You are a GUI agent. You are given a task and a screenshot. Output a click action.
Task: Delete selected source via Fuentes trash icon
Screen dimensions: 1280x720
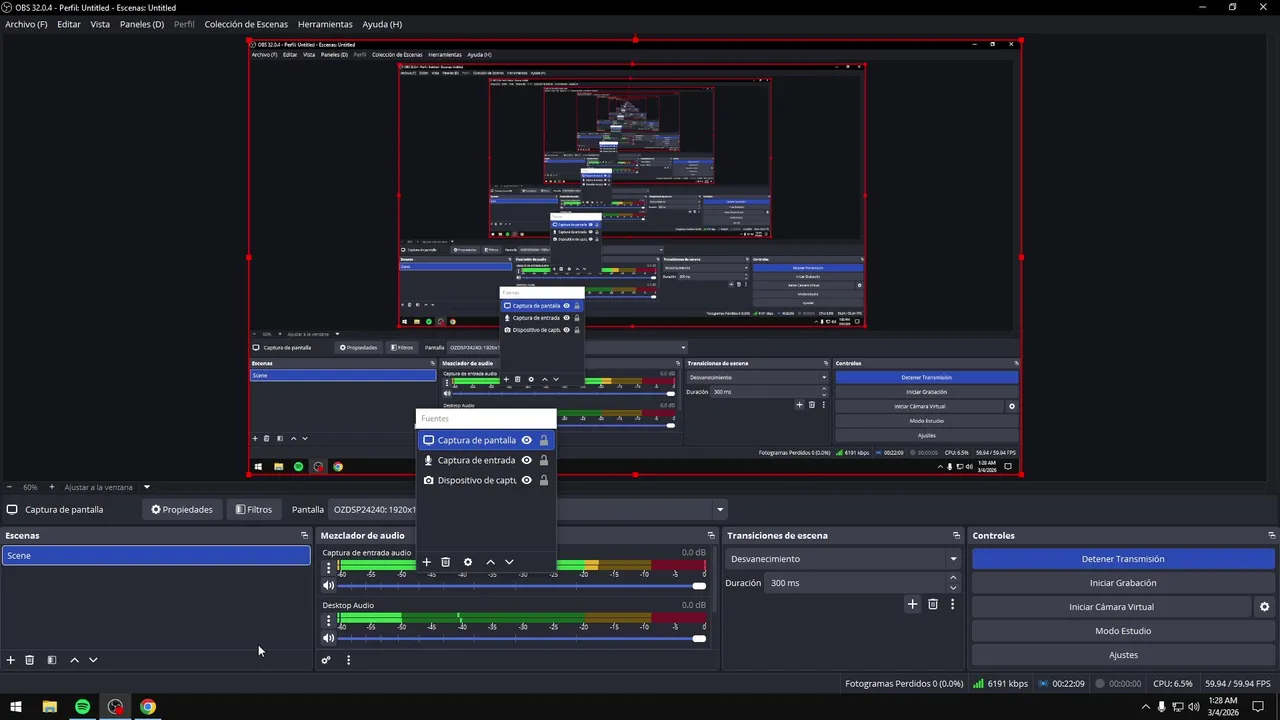click(446, 562)
